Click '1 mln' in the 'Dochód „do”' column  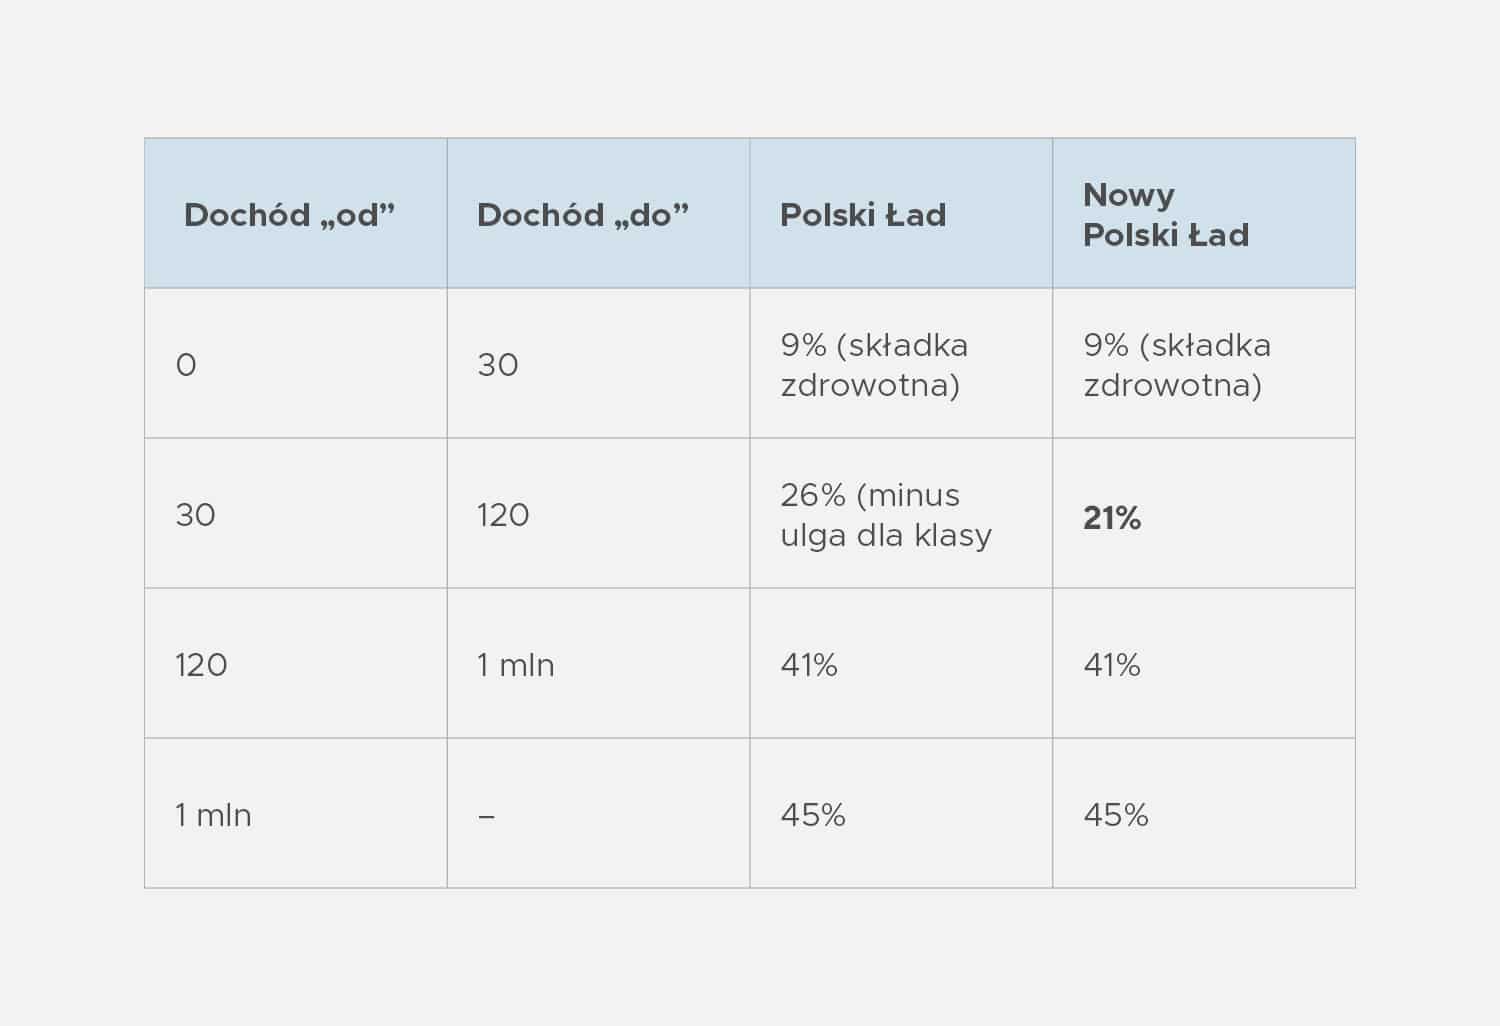516,665
